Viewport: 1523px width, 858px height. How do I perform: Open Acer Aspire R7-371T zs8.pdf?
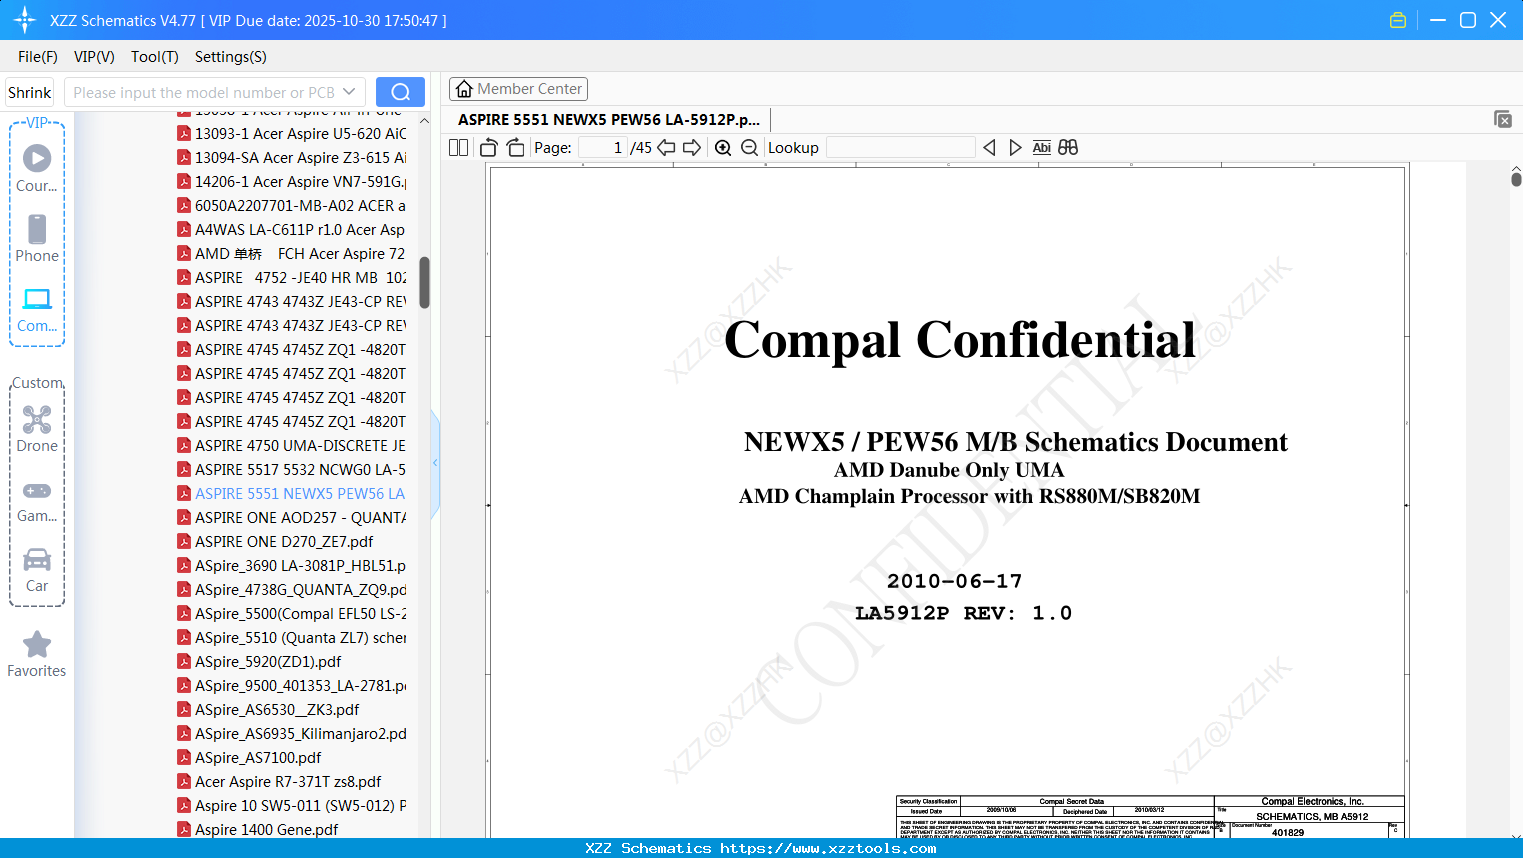point(288,781)
